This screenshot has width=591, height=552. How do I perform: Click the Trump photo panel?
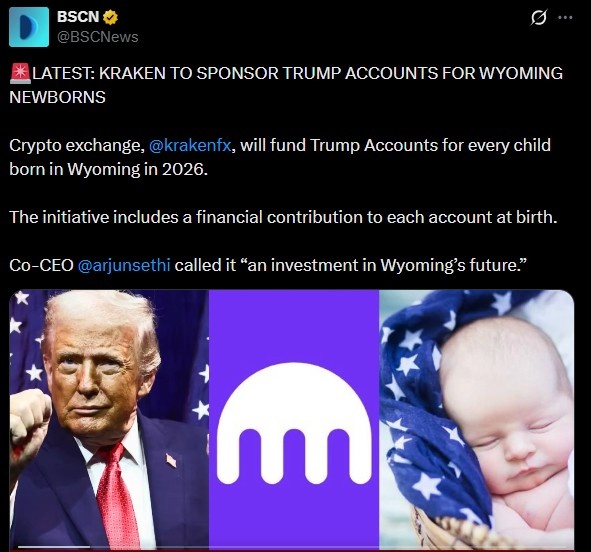pos(109,419)
